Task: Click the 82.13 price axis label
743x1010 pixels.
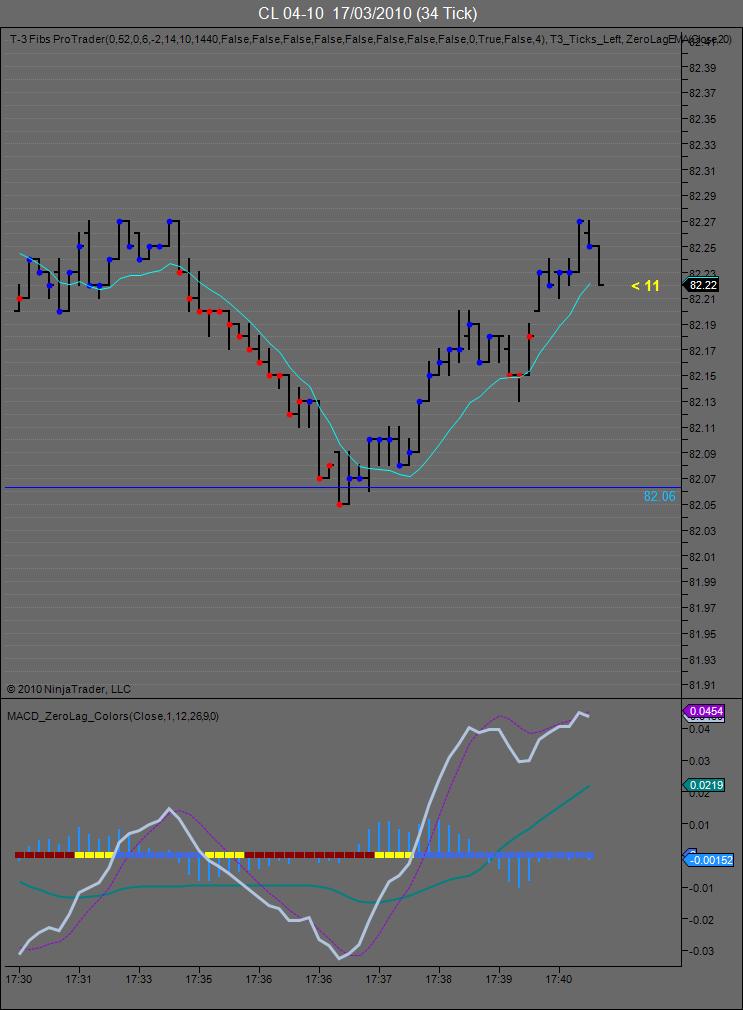Action: click(x=702, y=402)
